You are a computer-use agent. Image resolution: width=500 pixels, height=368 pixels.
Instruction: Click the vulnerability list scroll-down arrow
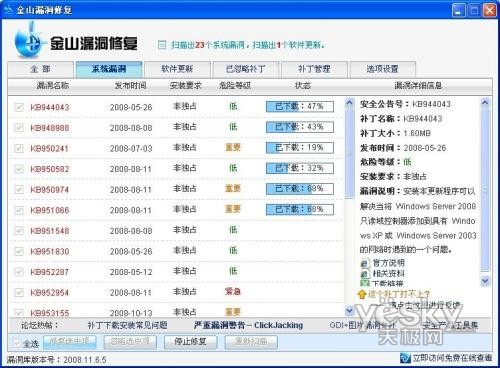click(x=349, y=311)
